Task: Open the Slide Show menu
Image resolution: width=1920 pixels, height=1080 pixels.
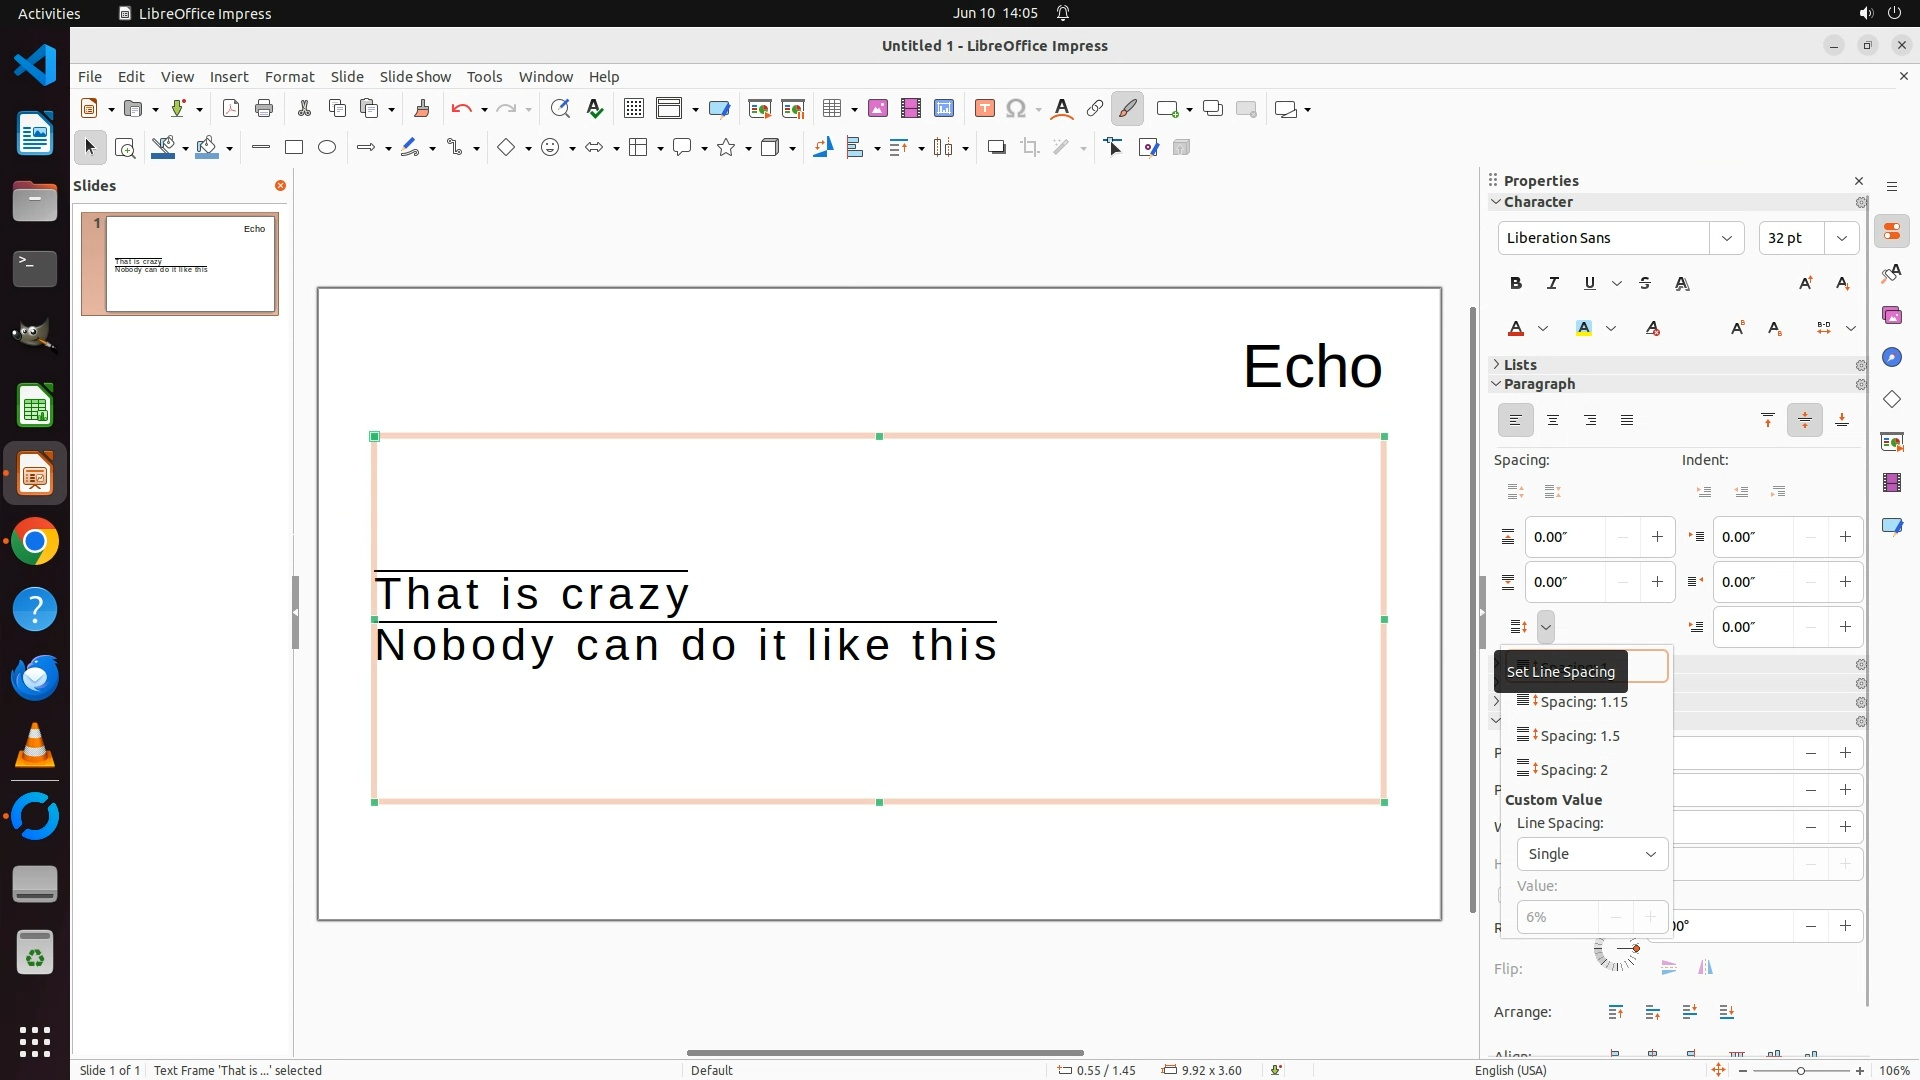Action: click(415, 77)
